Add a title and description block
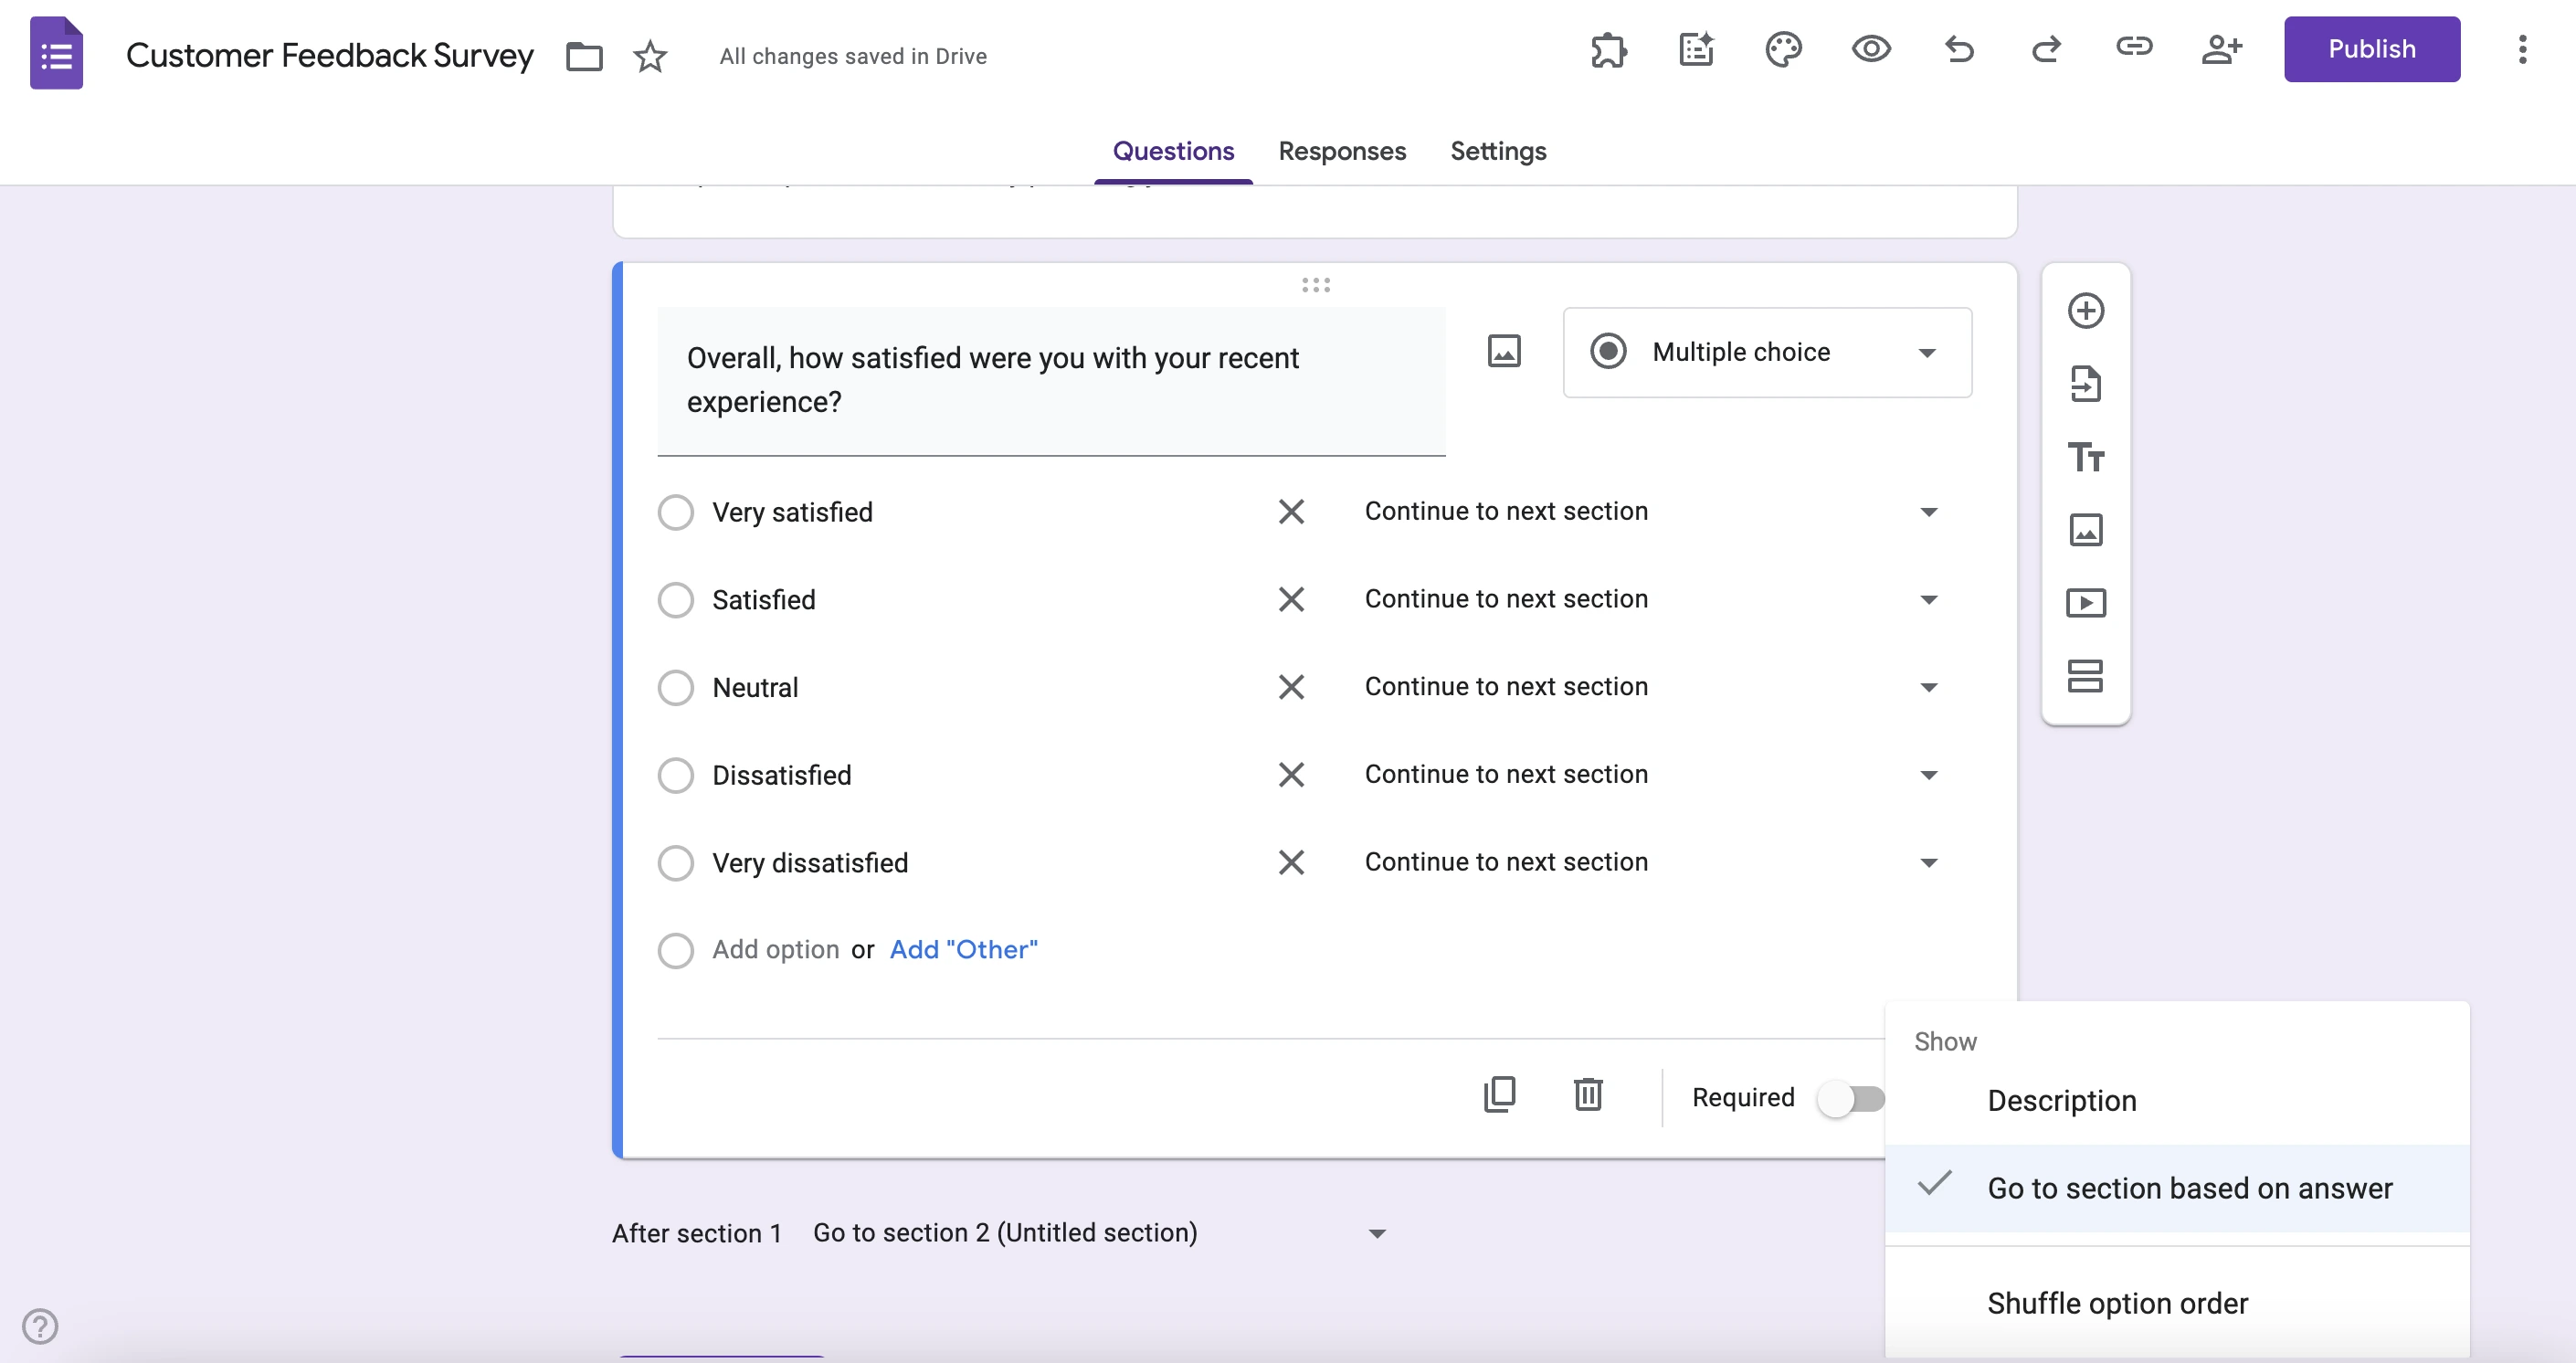2576x1363 pixels. point(2086,457)
